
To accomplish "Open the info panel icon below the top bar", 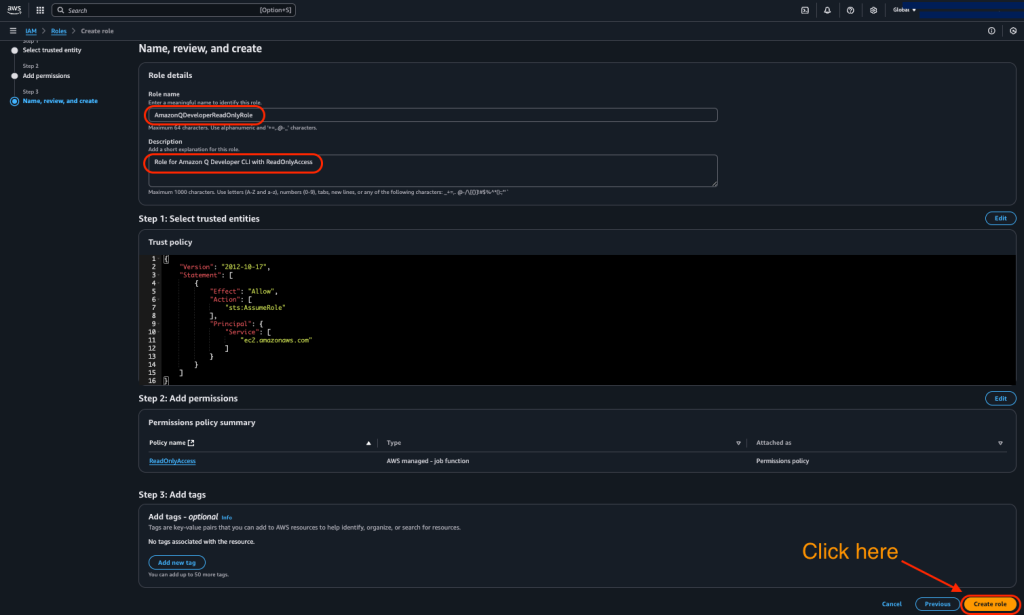I will coord(991,31).
